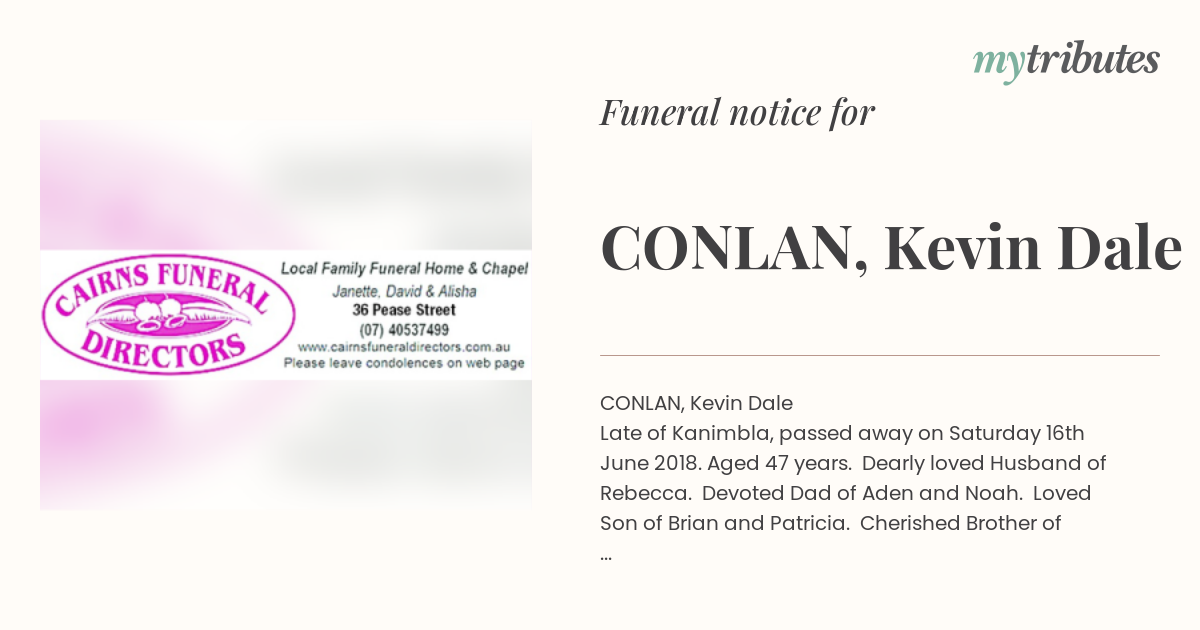Image resolution: width=1200 pixels, height=630 pixels.
Task: Click the flower emblem inside the oval logo
Action: (168, 312)
